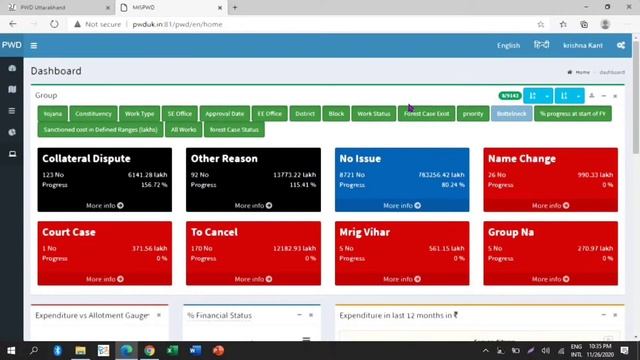The image size is (640, 360).
Task: Switch language to Hindi
Action: coord(542,45)
